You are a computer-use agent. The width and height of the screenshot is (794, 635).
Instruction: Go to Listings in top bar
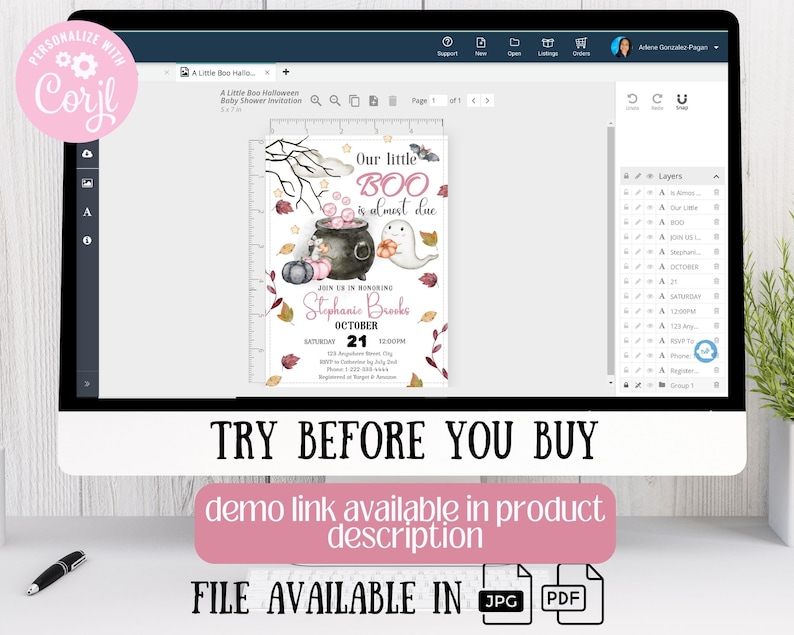[547, 46]
